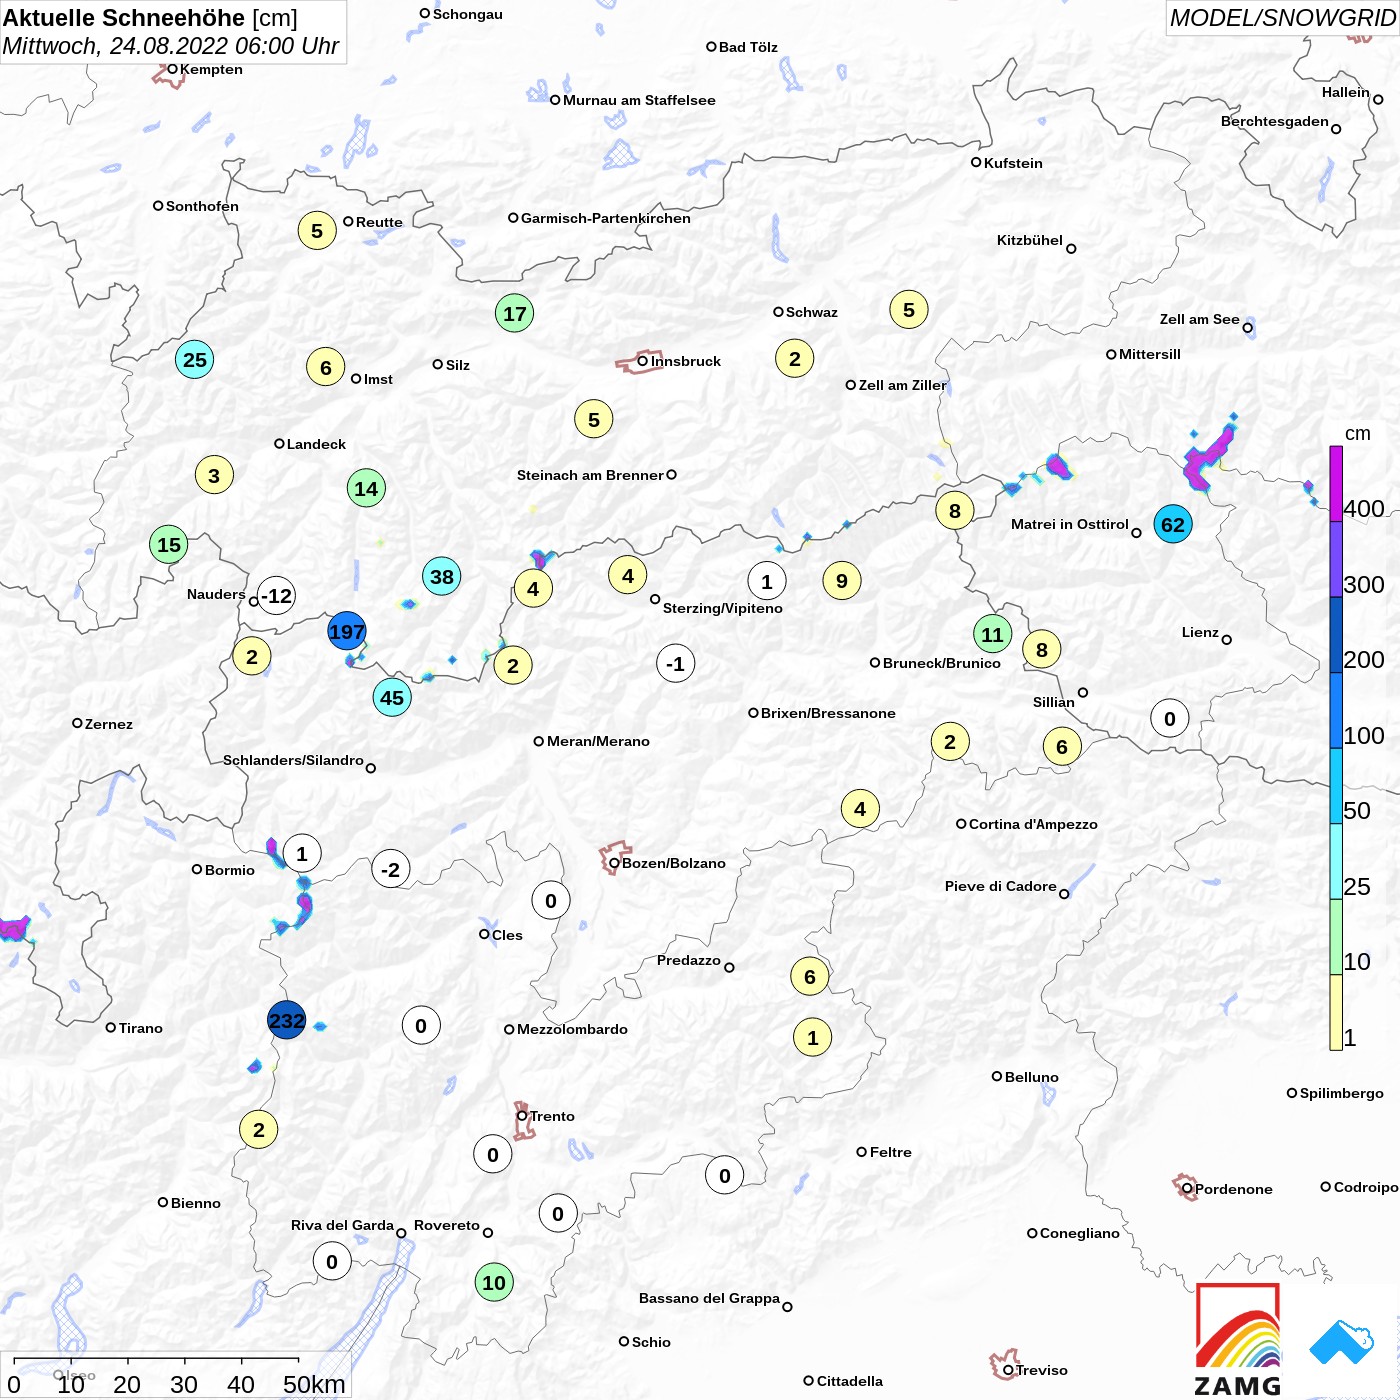
Task: Click the 50km scale bar label
Action: 313,1384
